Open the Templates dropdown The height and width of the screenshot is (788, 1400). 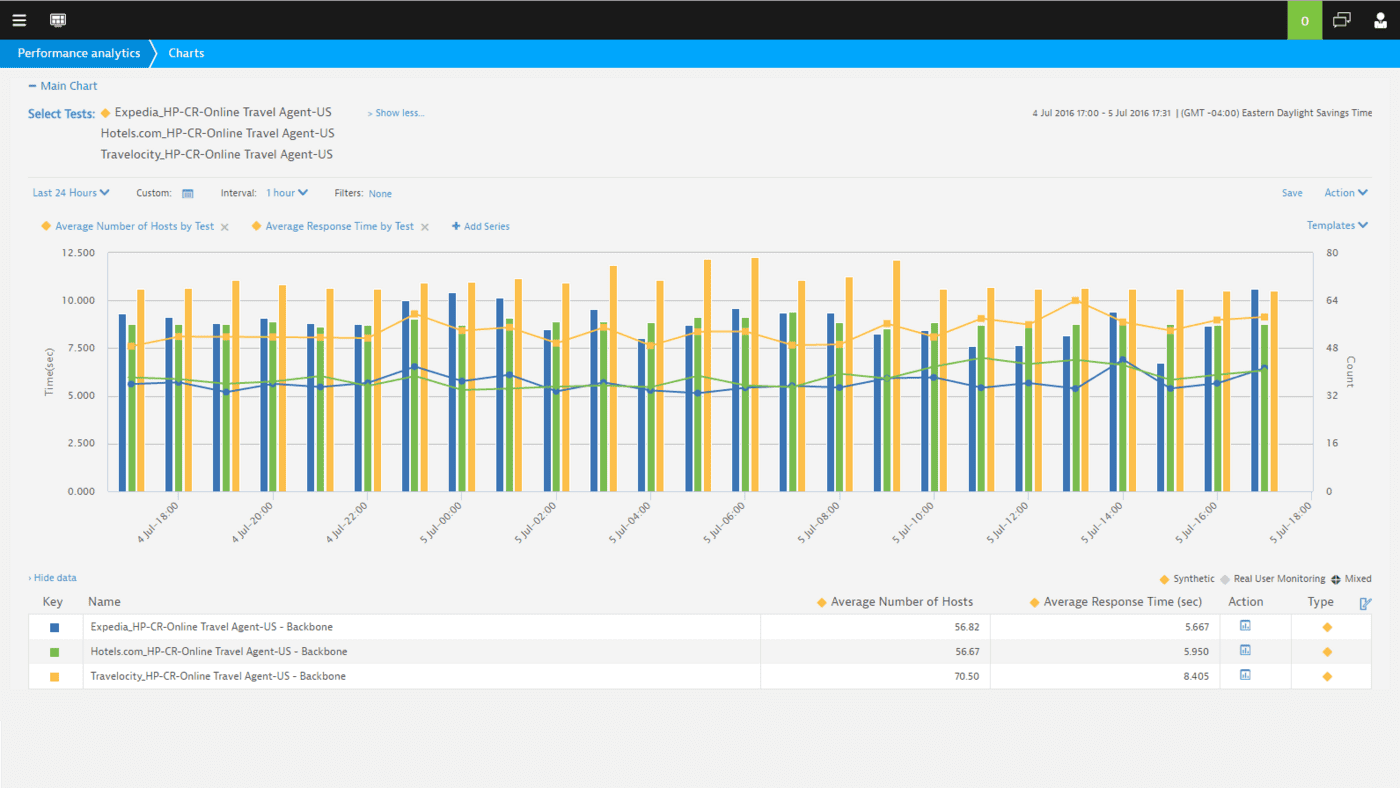(1337, 225)
